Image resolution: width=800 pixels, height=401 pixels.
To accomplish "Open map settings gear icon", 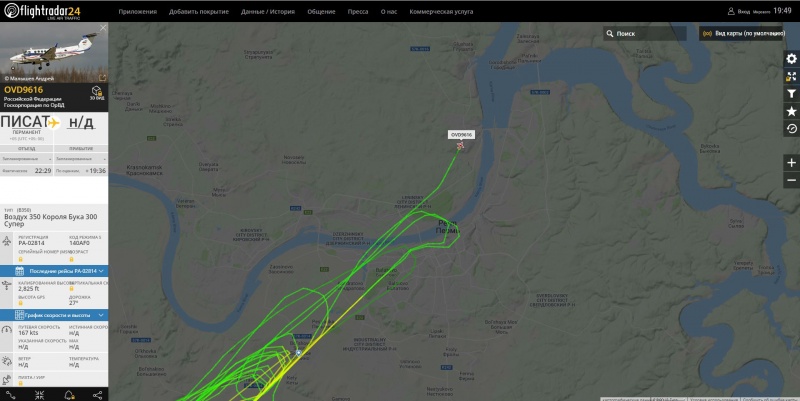I will 791,59.
